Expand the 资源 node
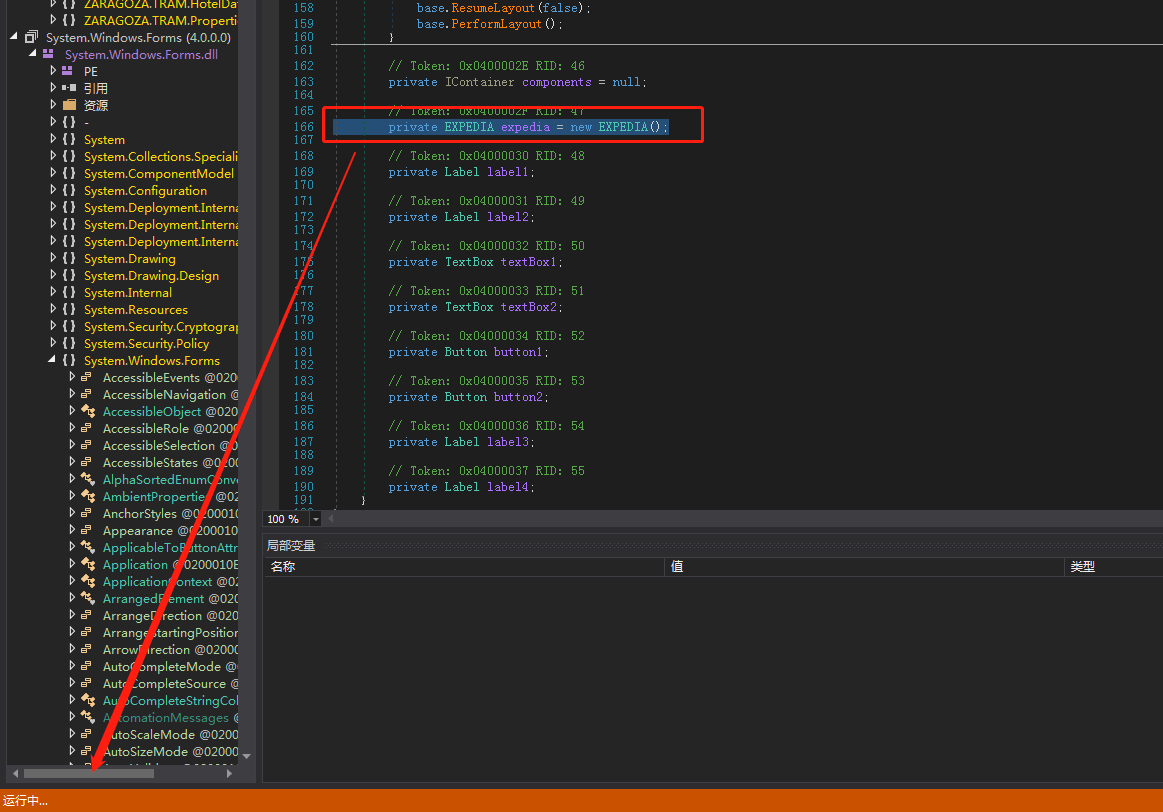1163x812 pixels. [53, 105]
